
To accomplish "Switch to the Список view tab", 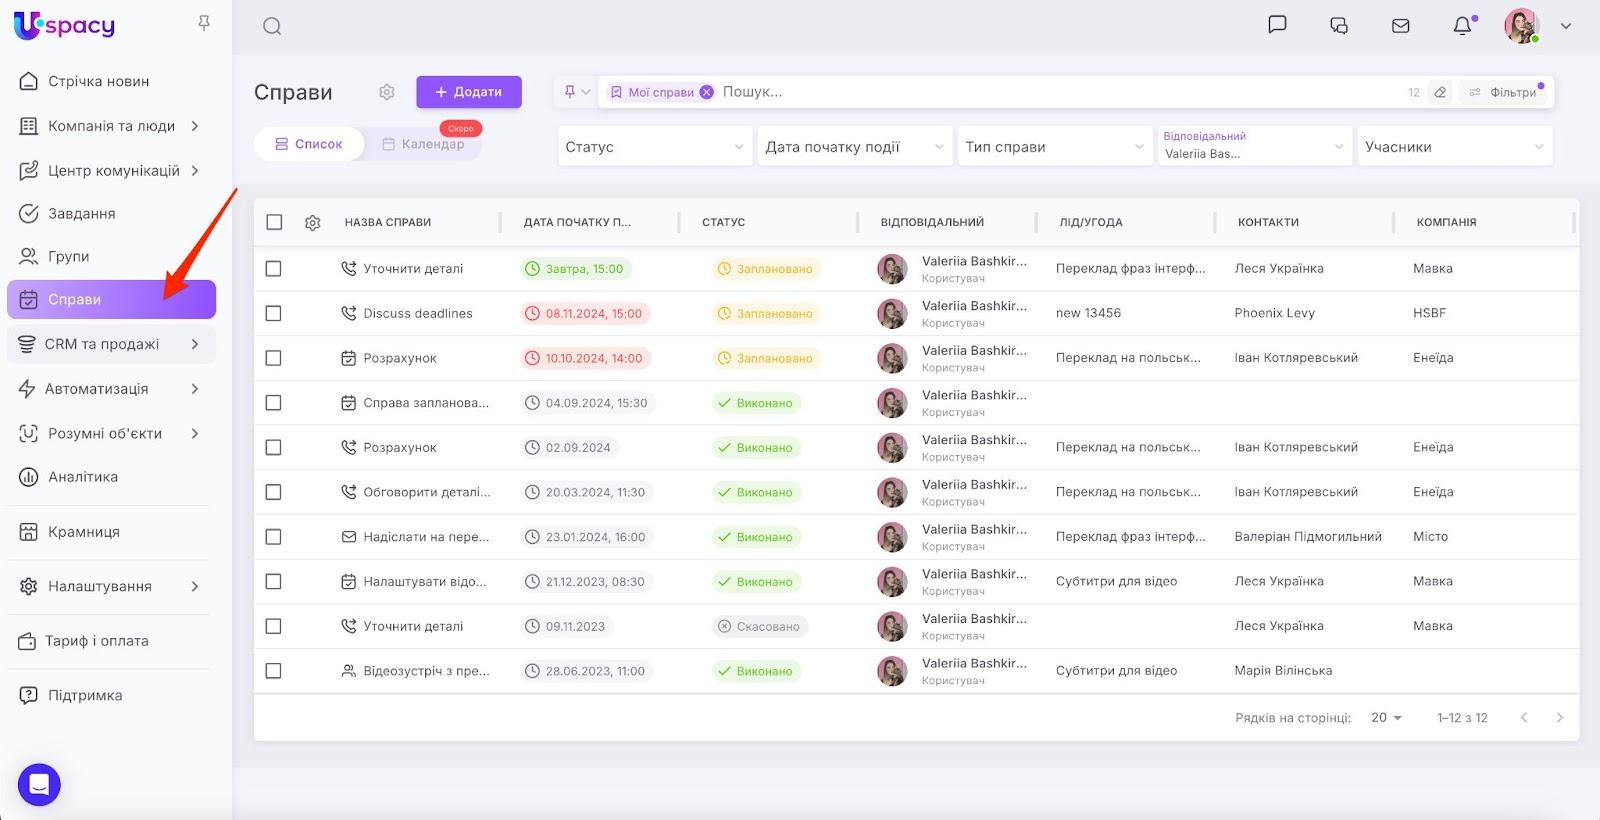I will [x=308, y=144].
